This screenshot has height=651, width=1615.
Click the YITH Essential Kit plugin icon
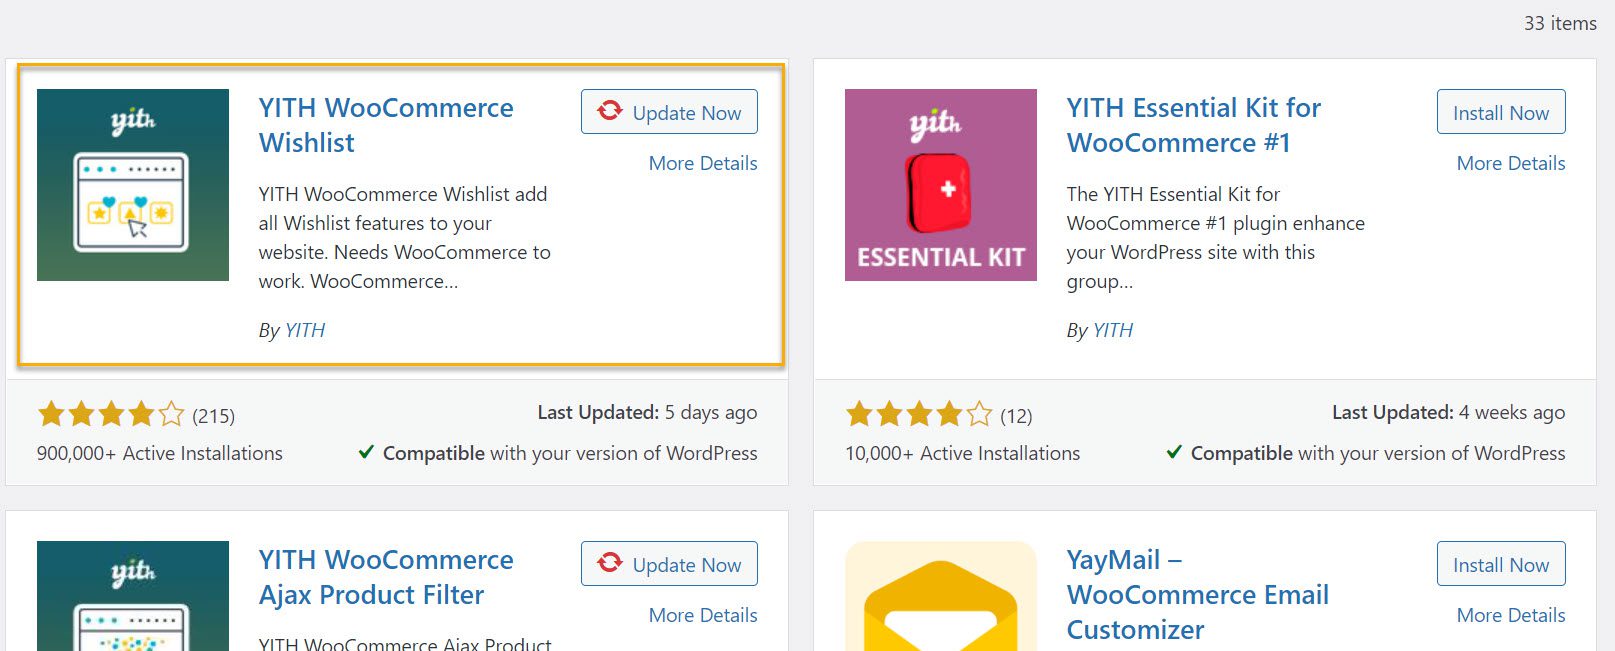941,185
